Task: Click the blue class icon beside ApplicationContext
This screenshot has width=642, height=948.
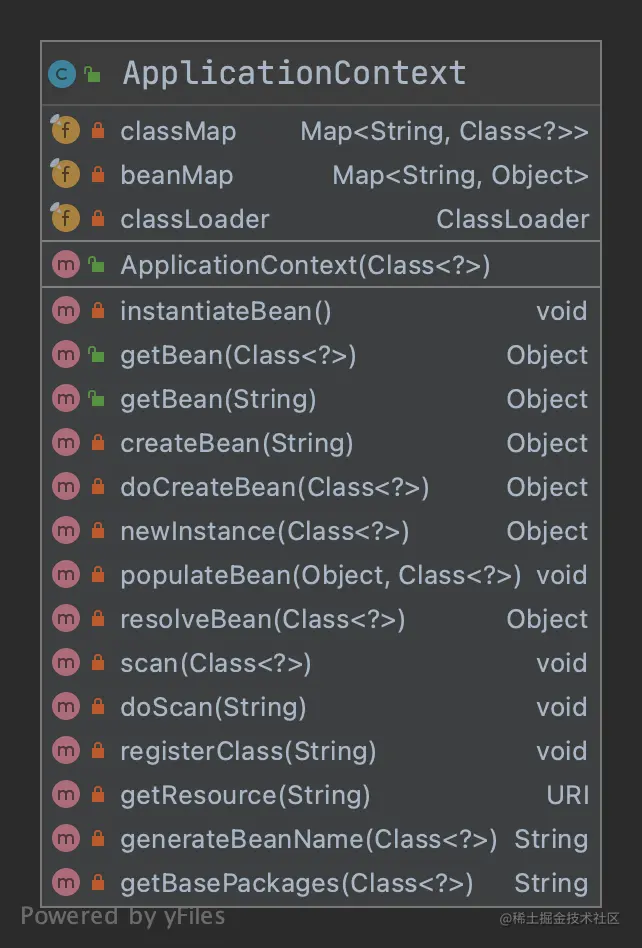Action: click(x=62, y=74)
